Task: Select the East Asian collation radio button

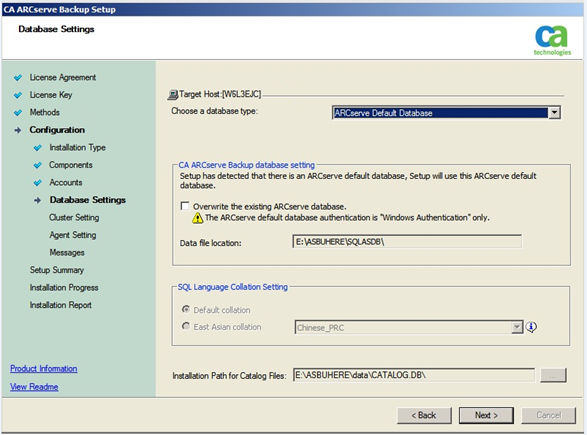Action: point(186,326)
